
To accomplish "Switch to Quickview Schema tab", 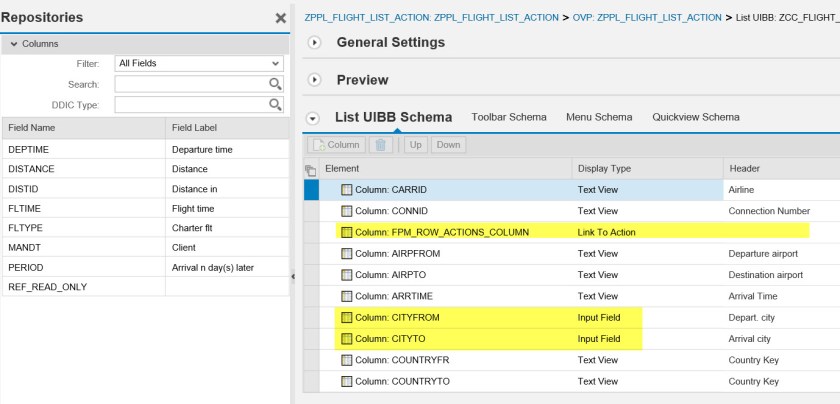I will [695, 117].
